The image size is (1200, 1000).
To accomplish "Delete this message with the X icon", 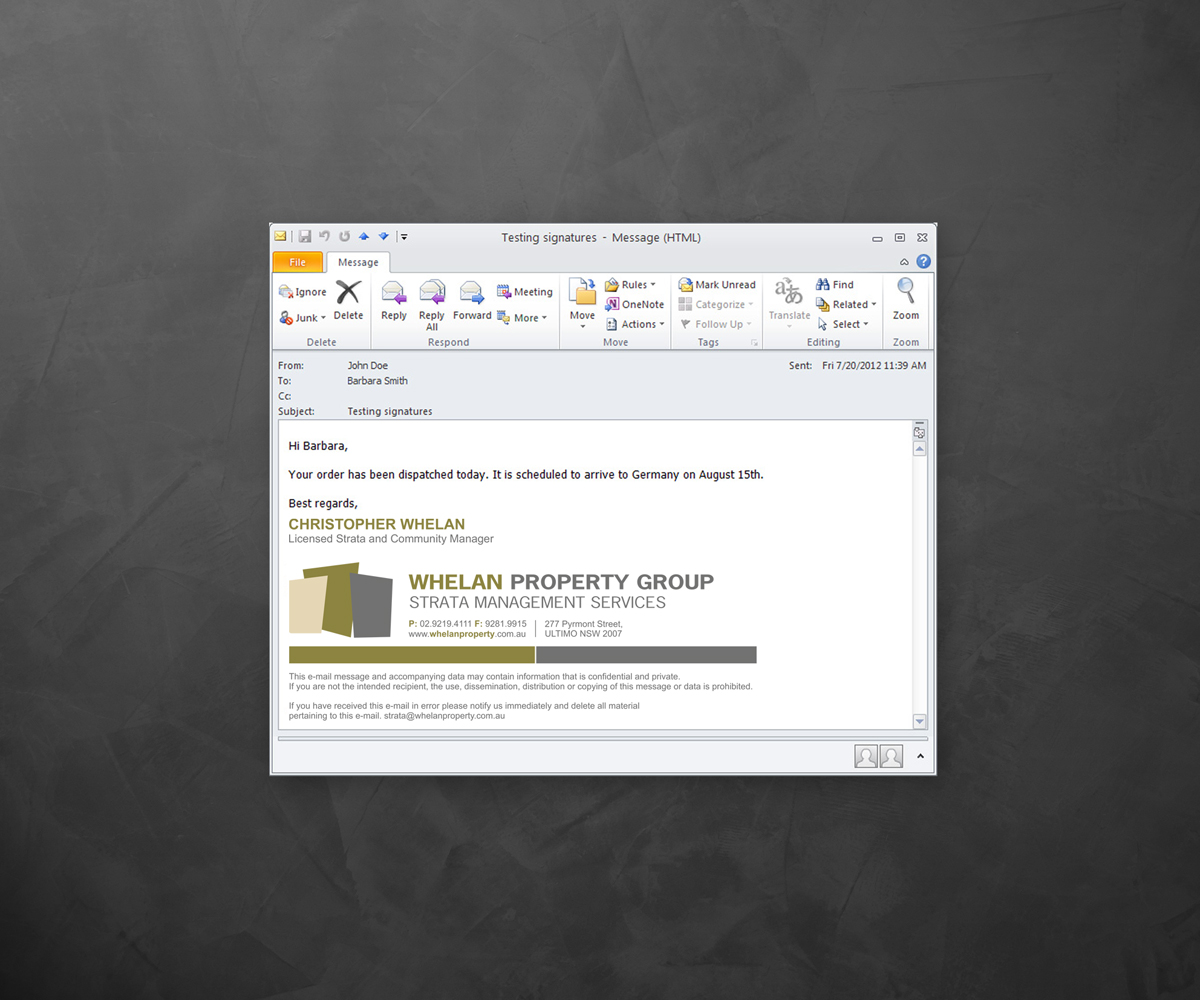I will coord(348,300).
